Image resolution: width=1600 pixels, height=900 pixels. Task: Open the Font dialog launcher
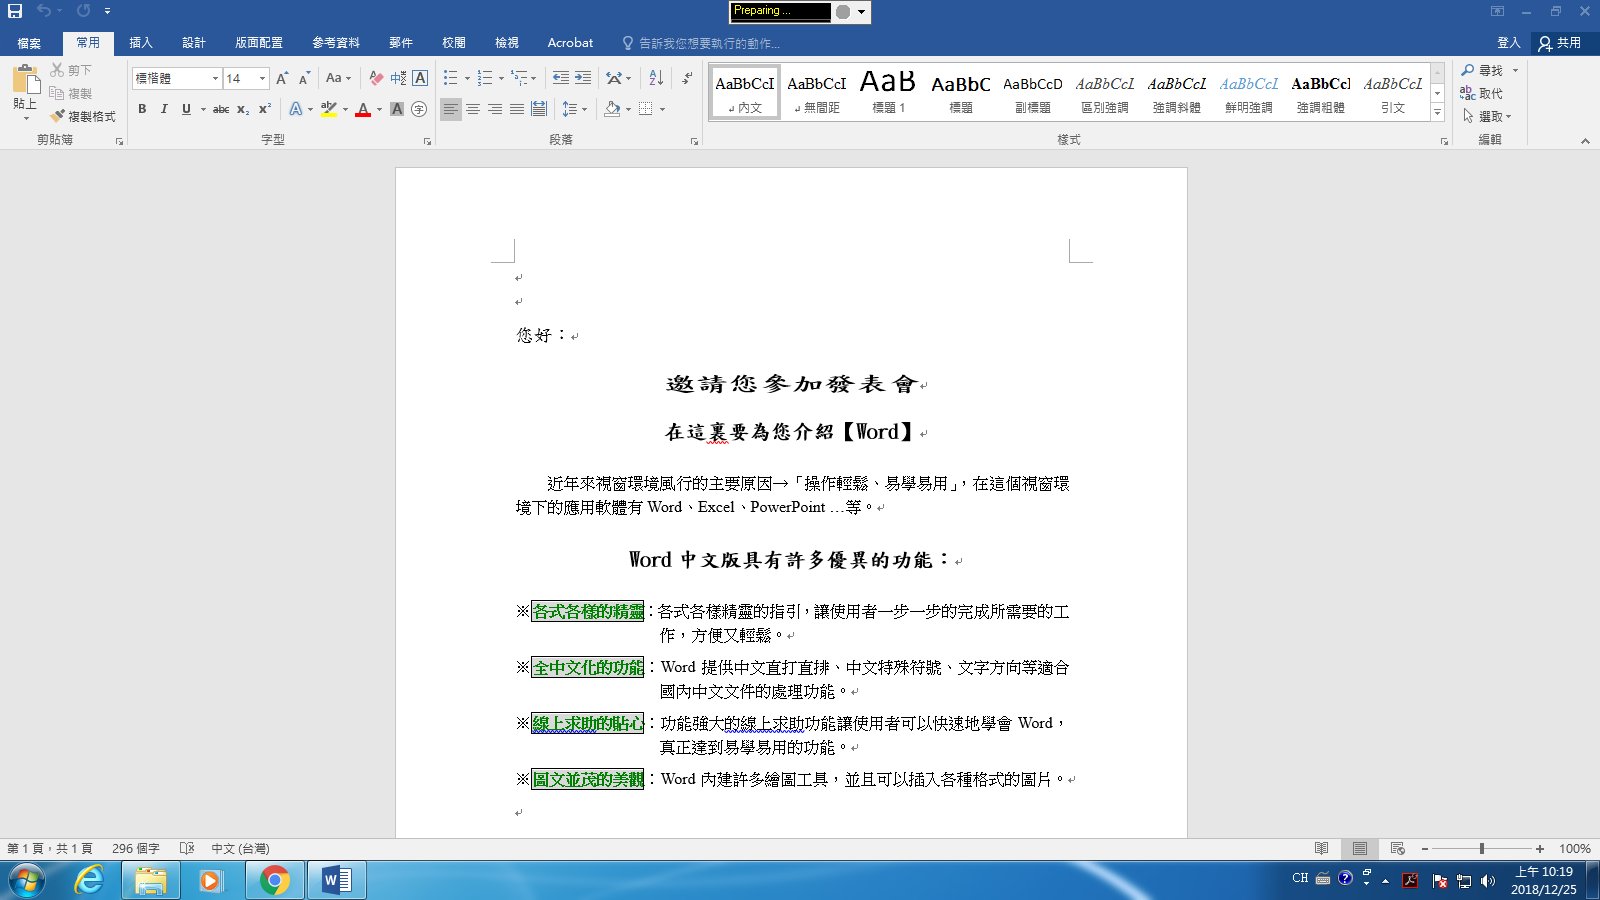[x=427, y=141]
